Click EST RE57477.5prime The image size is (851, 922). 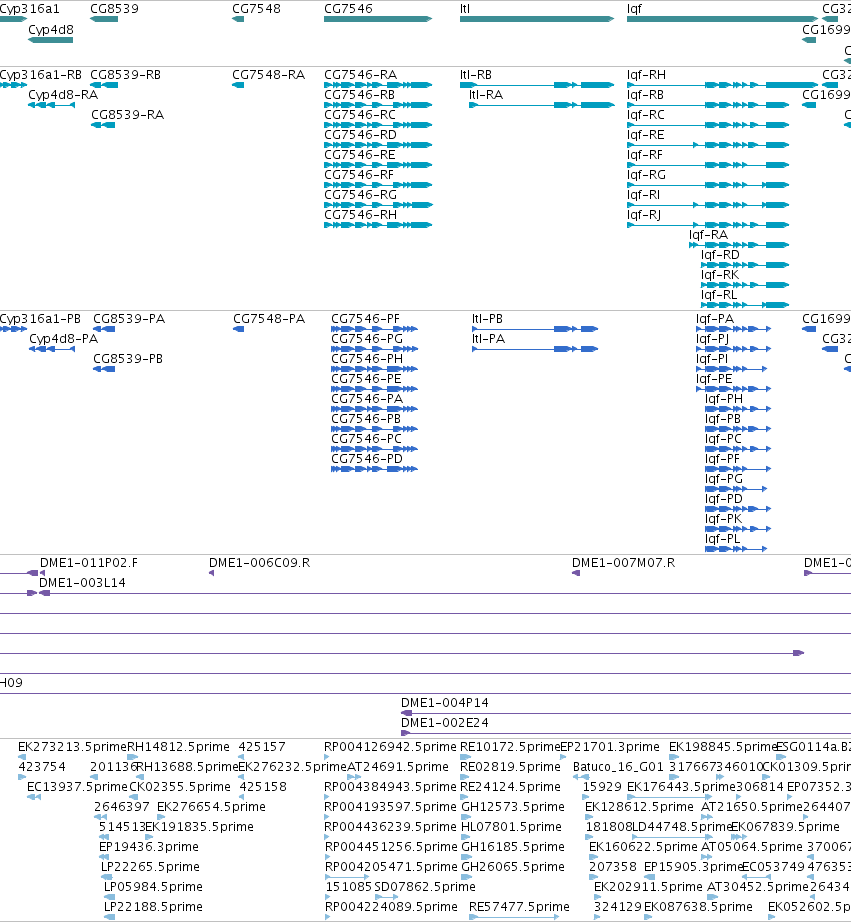click(519, 907)
